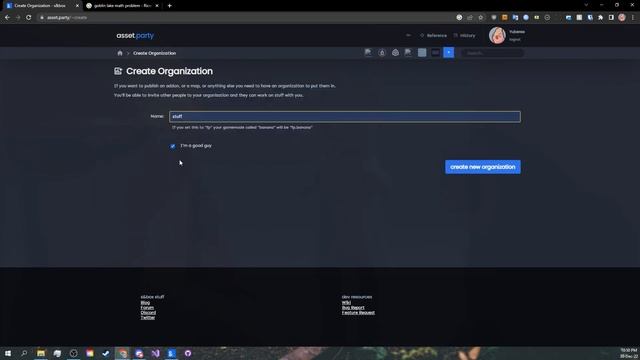This screenshot has width=640, height=360.
Task: Switch to the goblin lake math problem tab
Action: tap(122, 6)
